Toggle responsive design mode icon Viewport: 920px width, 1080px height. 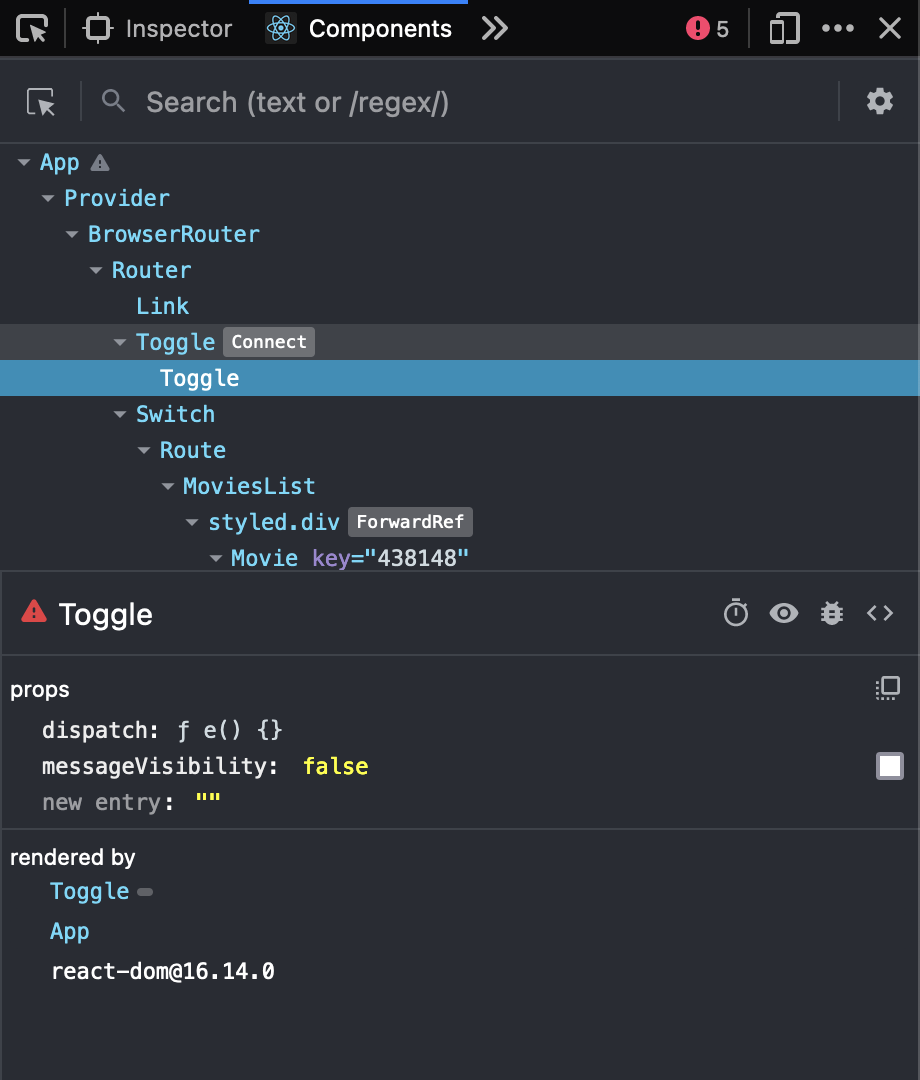click(784, 29)
